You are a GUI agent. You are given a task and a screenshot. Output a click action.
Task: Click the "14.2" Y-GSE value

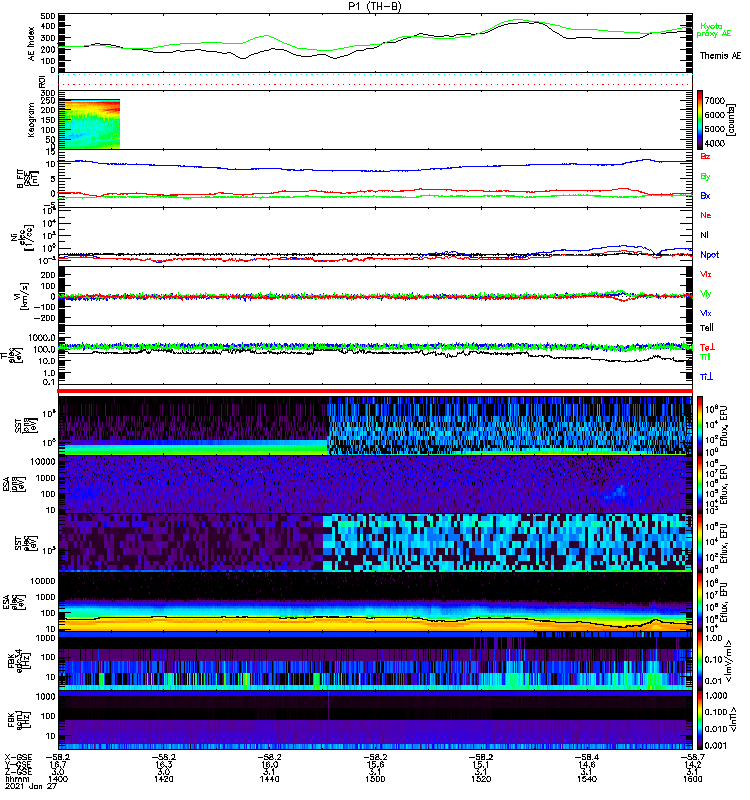(x=692, y=764)
